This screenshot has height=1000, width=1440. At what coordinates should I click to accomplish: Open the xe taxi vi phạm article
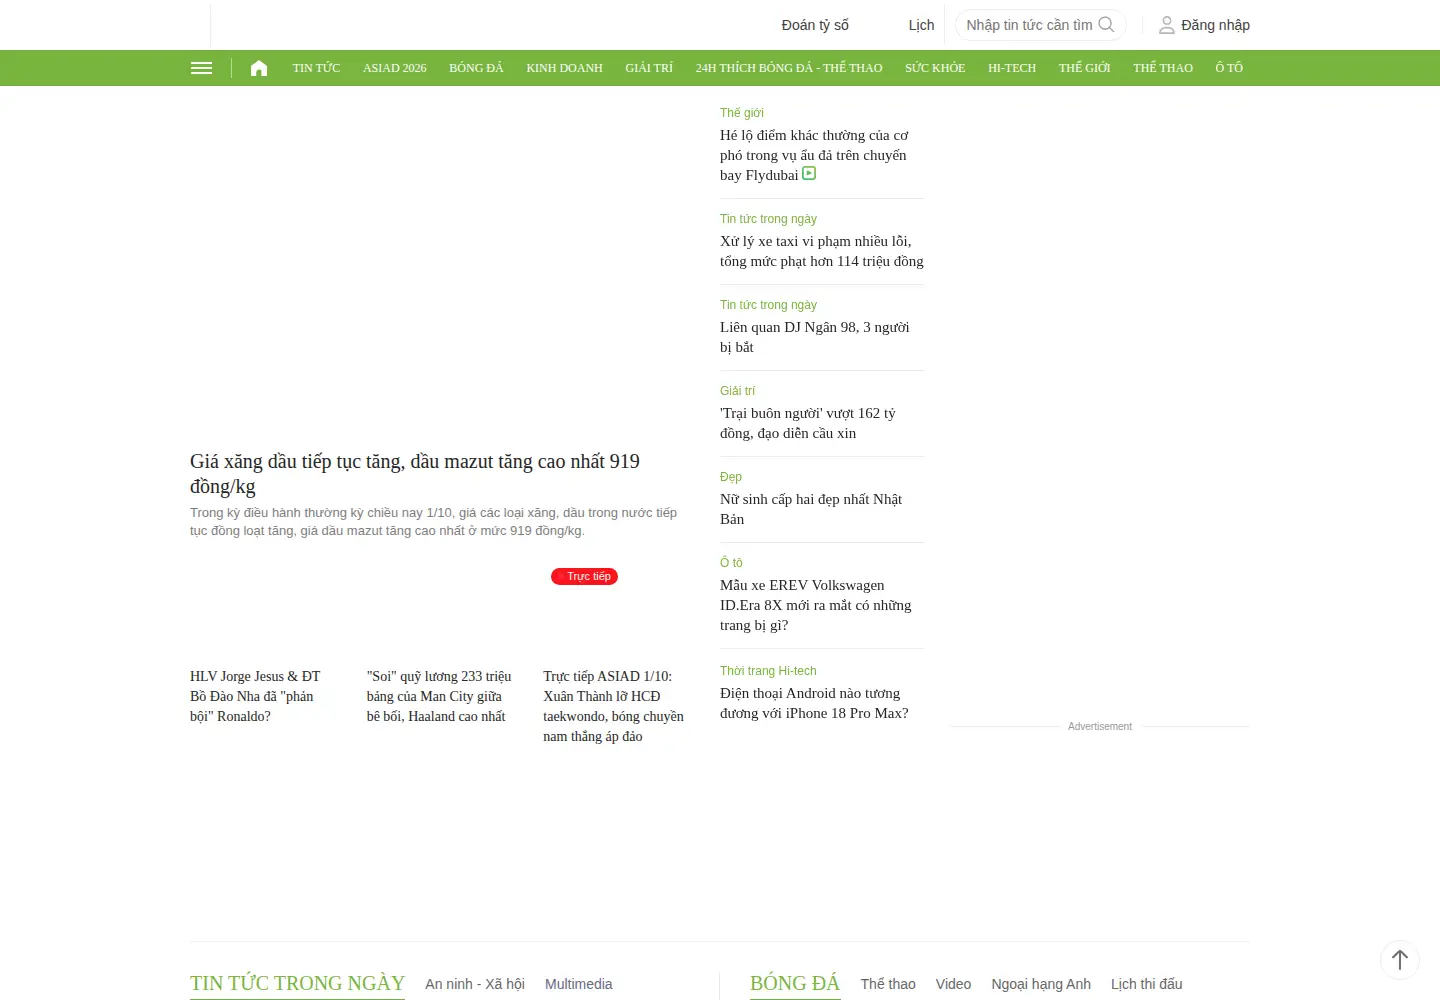(822, 251)
